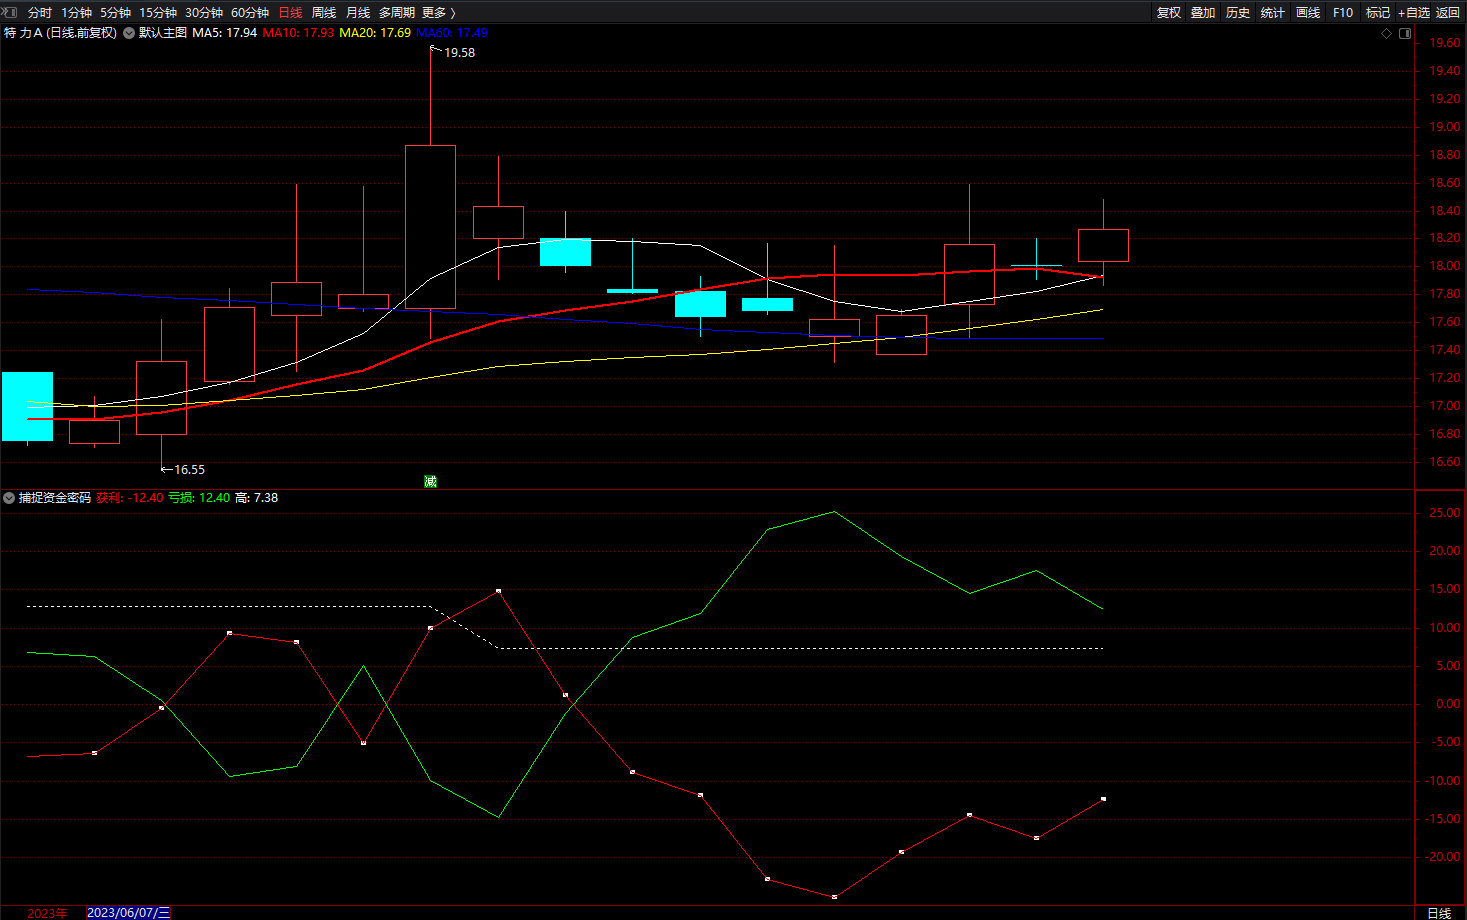
Task: Click the 标记 mark tool
Action: (x=1378, y=12)
